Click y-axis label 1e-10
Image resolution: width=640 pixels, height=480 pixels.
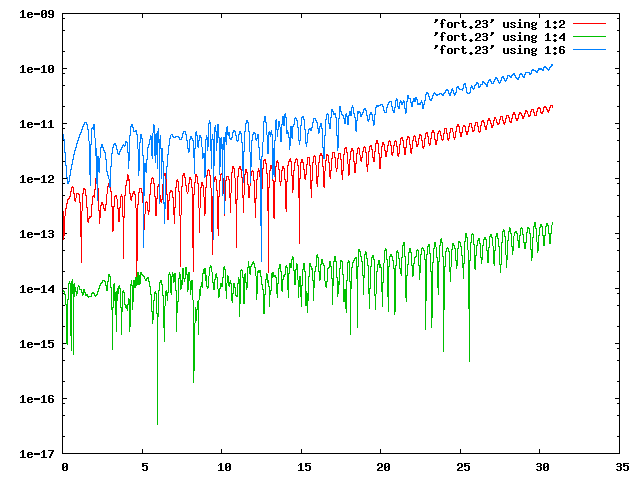(x=37, y=69)
